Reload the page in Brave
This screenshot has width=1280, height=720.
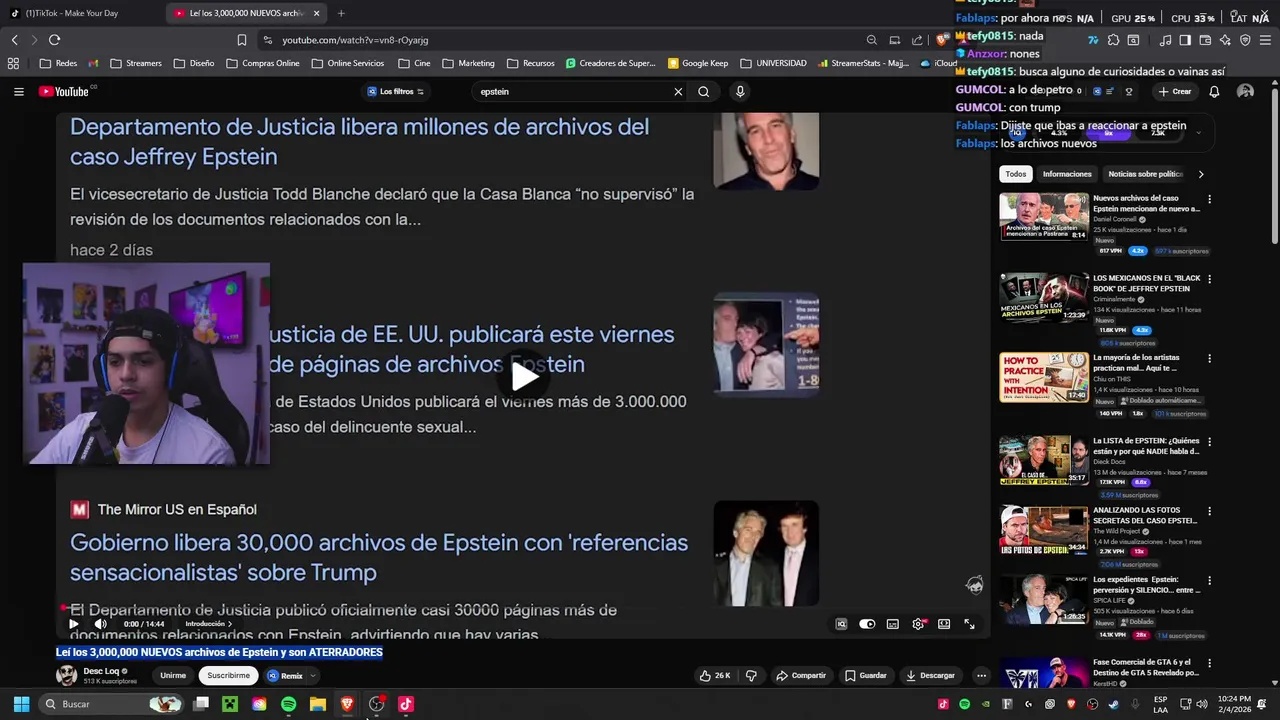tap(54, 40)
